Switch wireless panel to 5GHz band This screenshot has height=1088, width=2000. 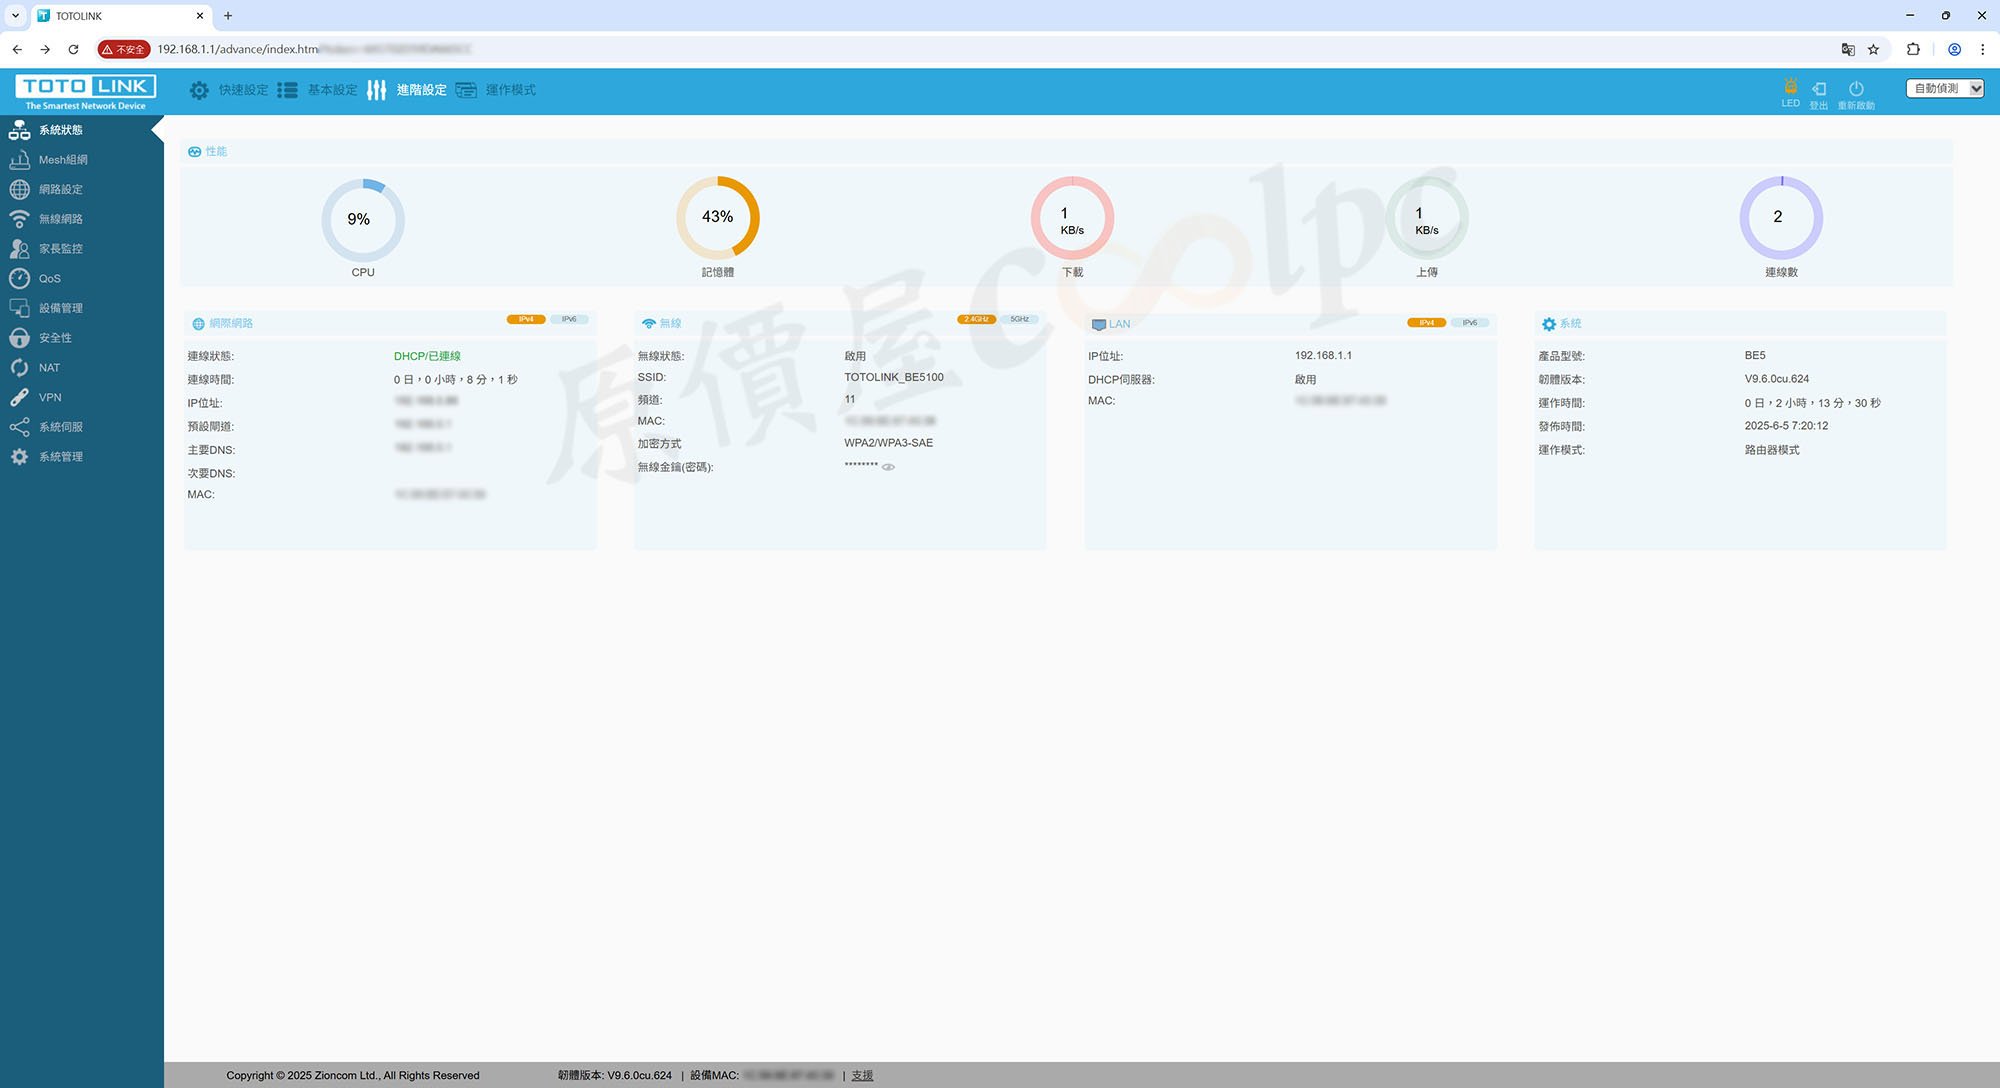point(1019,320)
